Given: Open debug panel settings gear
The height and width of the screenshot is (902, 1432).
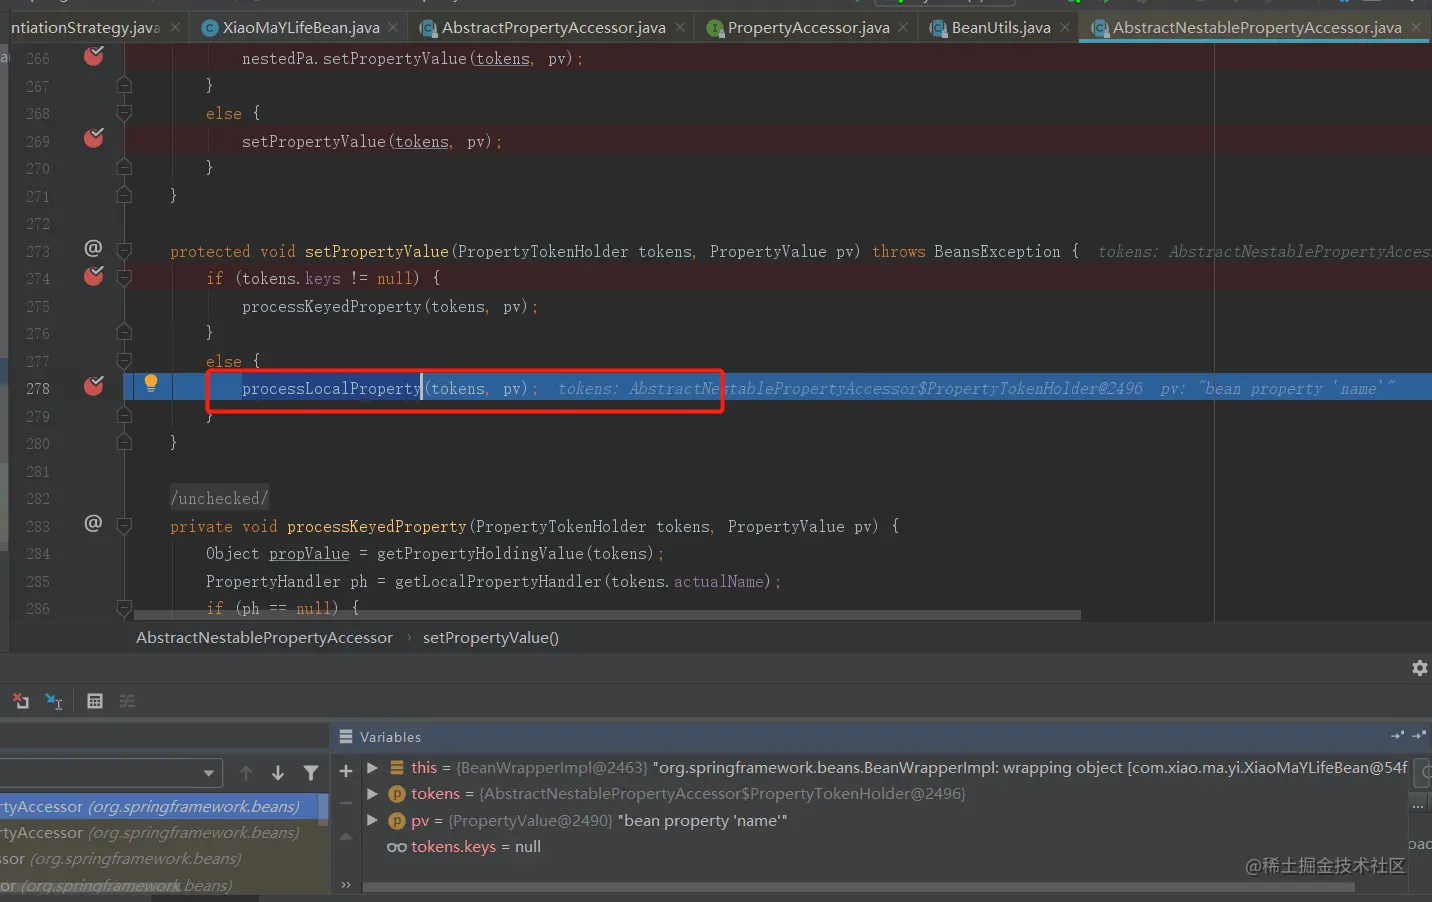Looking at the screenshot, I should [1419, 668].
